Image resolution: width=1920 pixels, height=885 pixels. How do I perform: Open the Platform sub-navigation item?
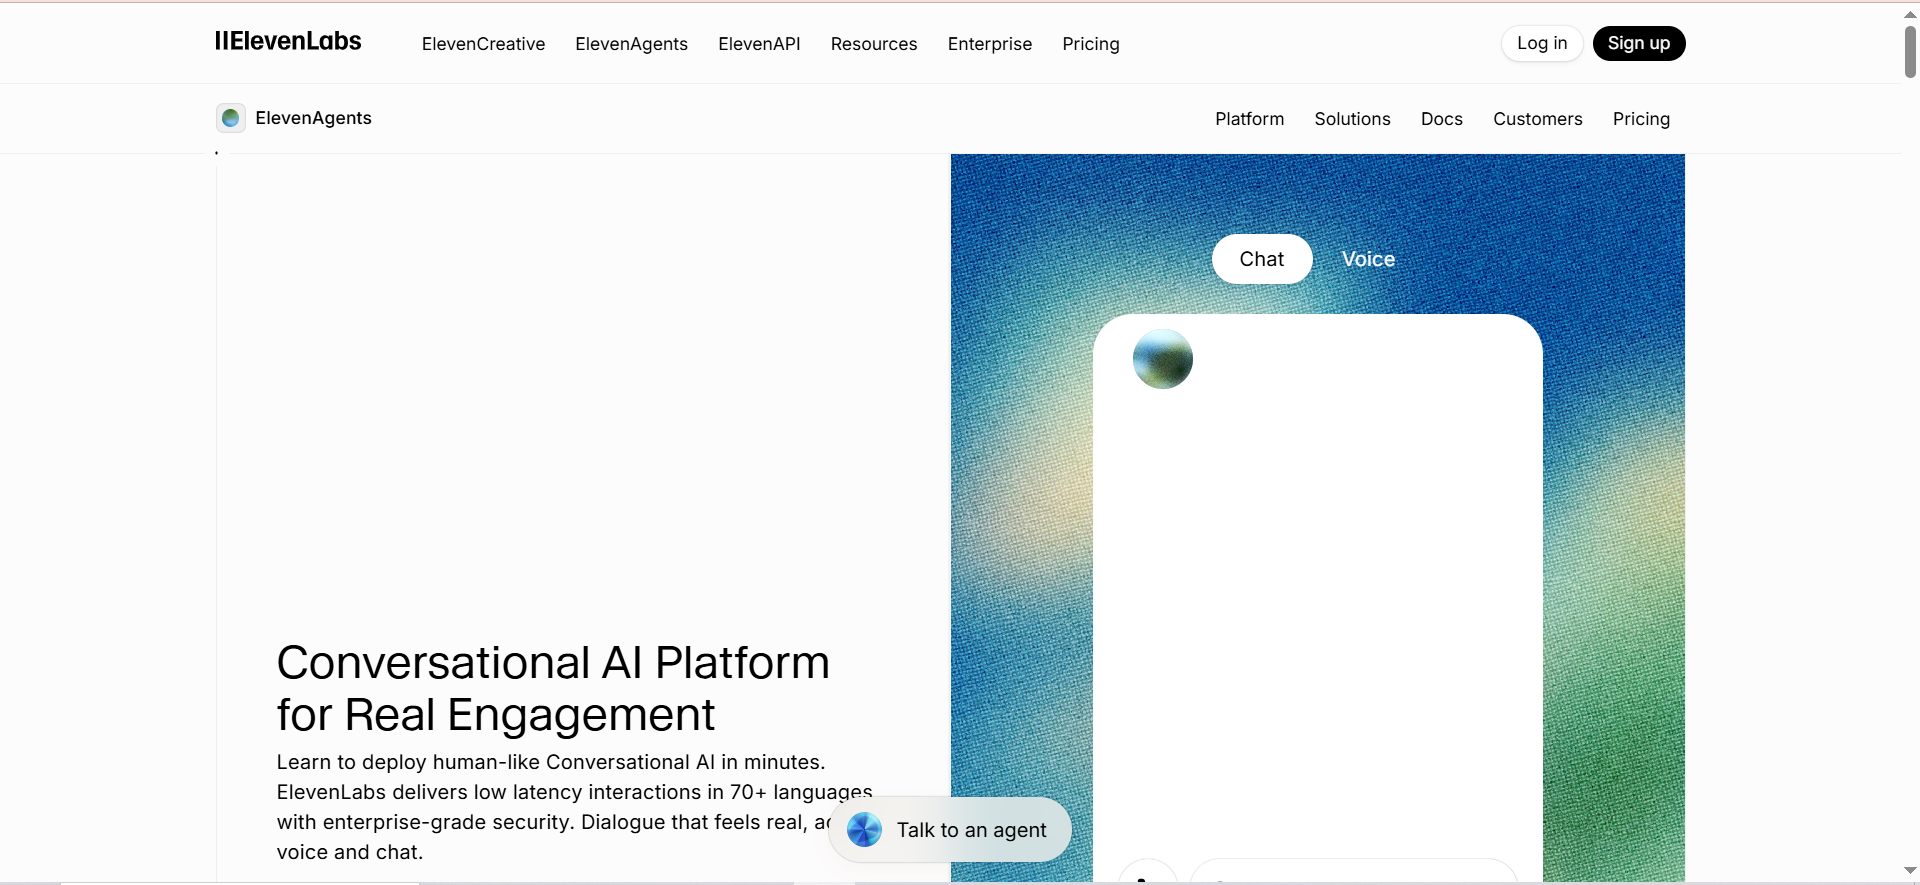(x=1249, y=119)
